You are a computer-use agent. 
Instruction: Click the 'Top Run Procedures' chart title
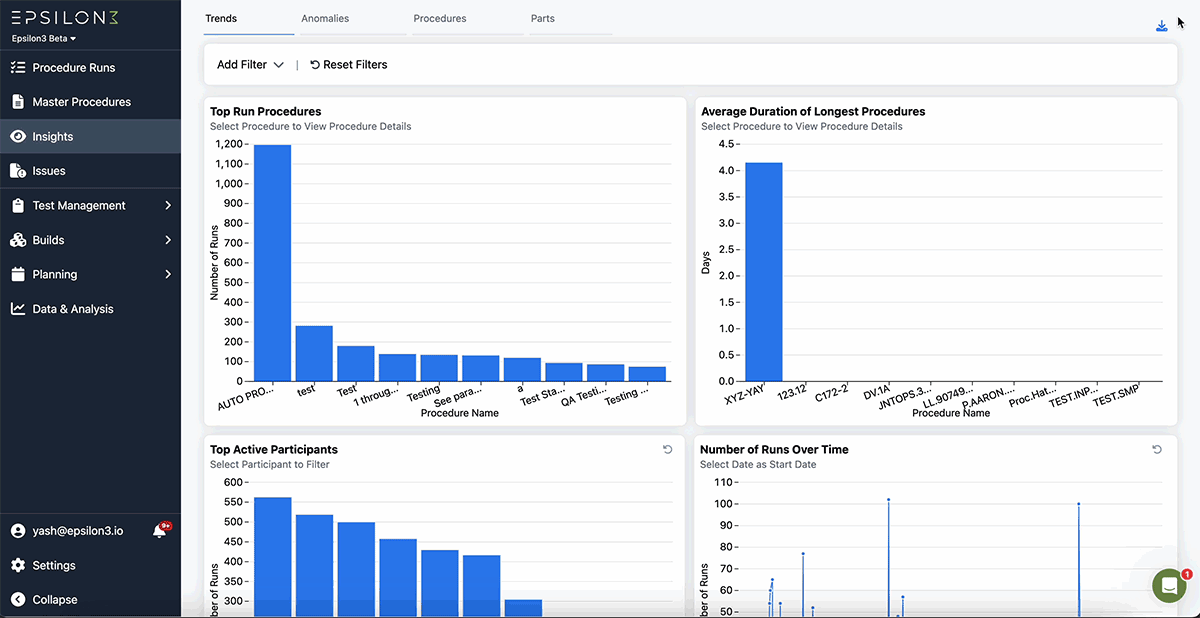point(265,112)
